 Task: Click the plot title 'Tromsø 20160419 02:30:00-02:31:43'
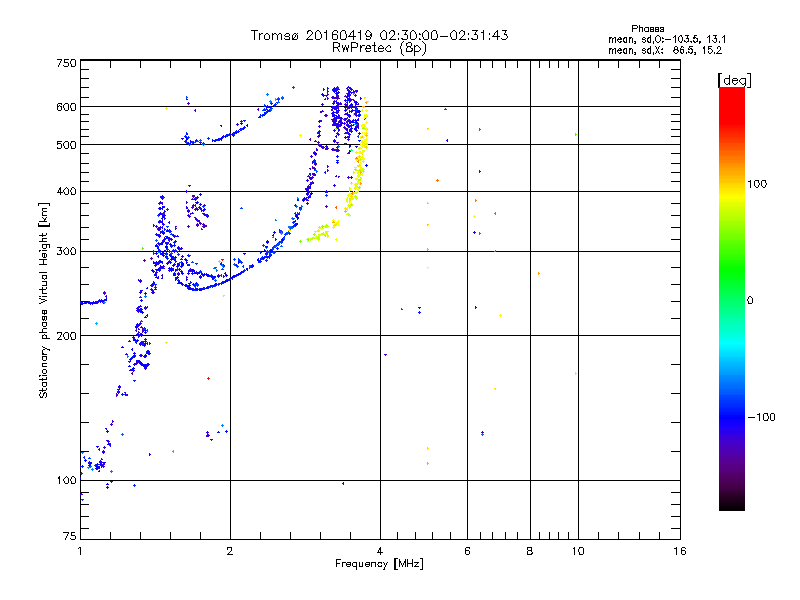[379, 35]
